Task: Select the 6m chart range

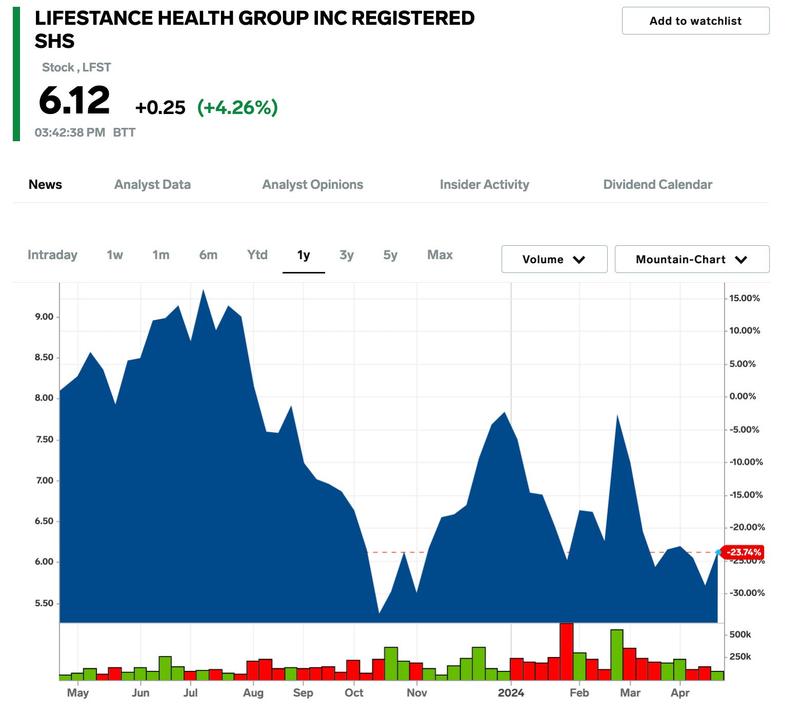Action: [208, 255]
